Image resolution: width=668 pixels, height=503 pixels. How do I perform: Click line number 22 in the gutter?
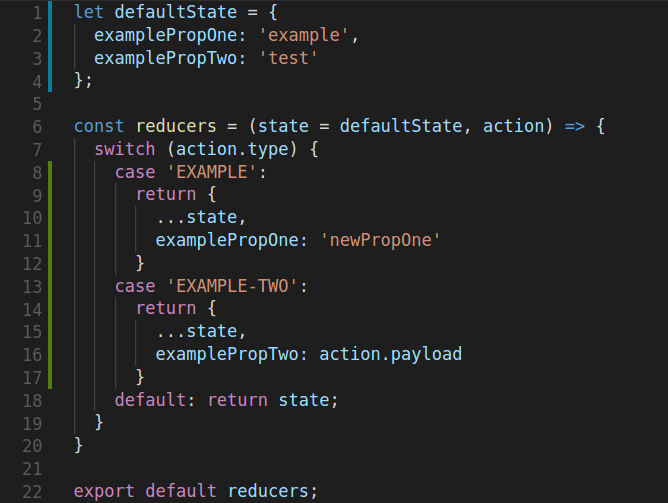click(x=33, y=490)
